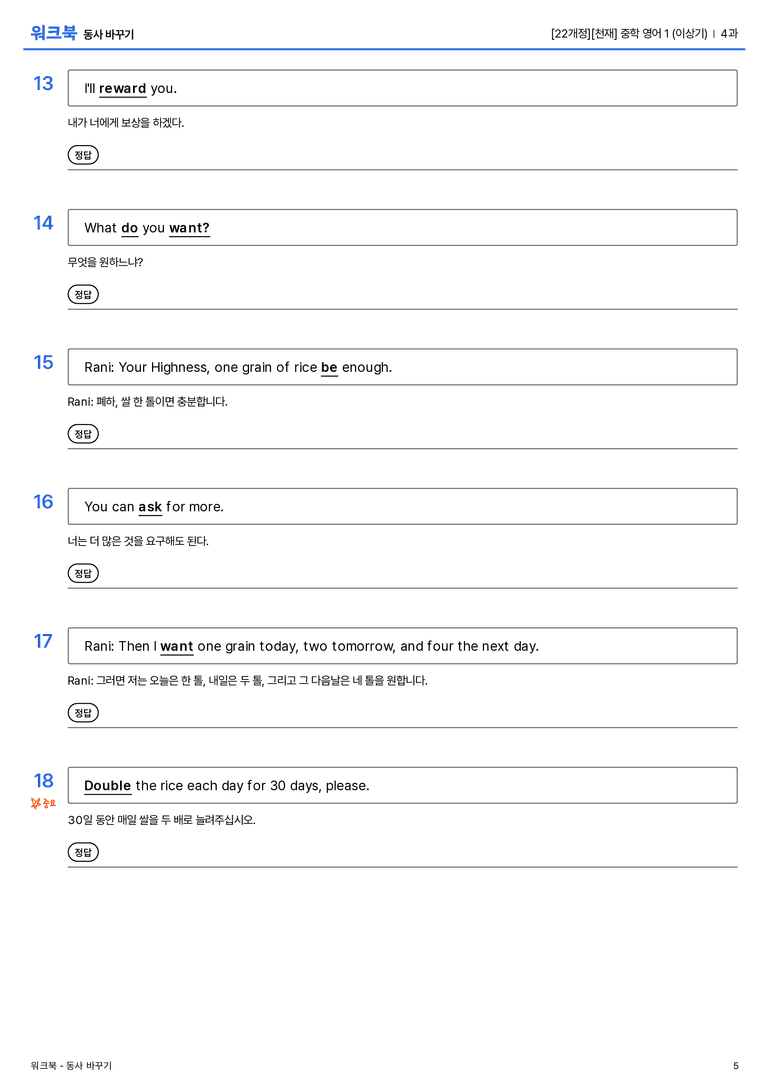The width and height of the screenshot is (768, 1087).
Task: Click the underlined verb ask
Action: [x=150, y=507]
